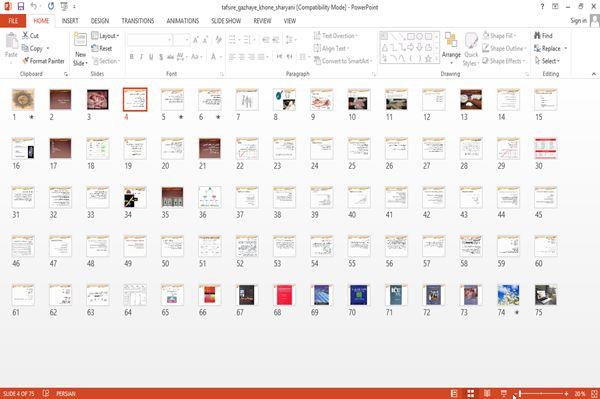Switch to Reading view in status bar
This screenshot has height=399, width=600.
point(487,393)
